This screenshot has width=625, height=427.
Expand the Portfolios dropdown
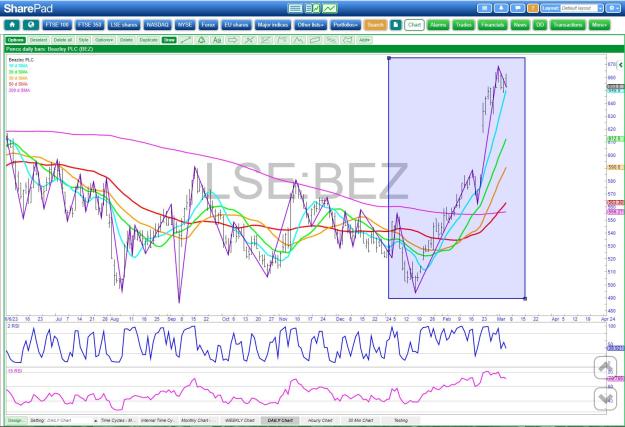click(346, 25)
